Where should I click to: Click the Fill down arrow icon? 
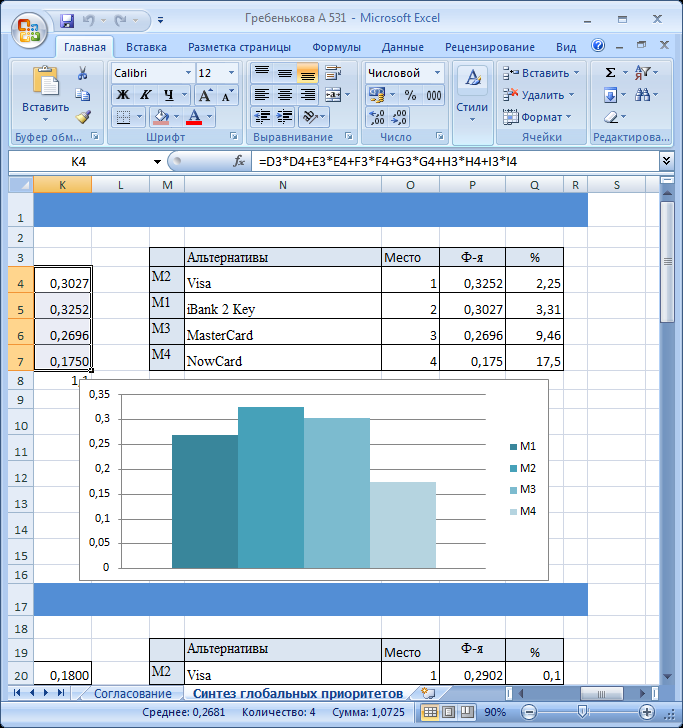pyautogui.click(x=610, y=95)
